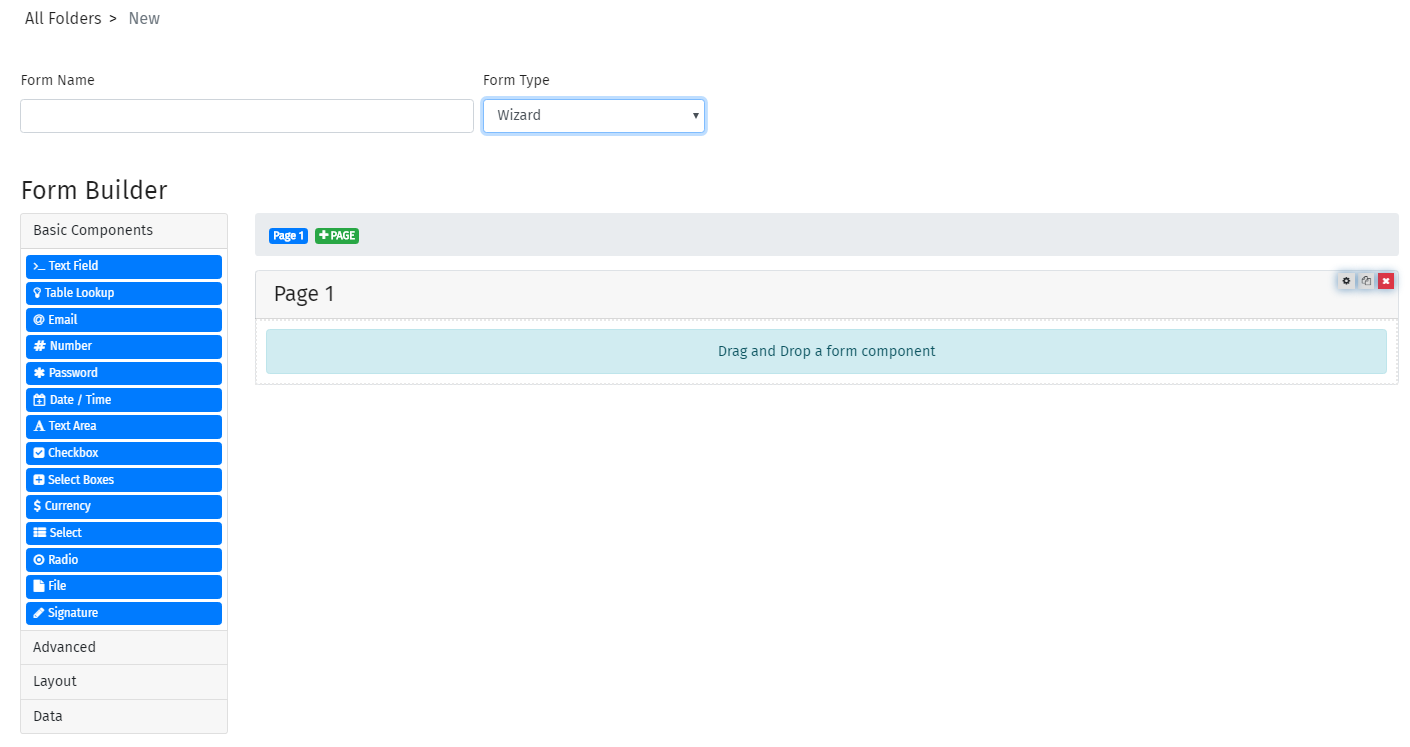
Task: Duplicate Page 1 using the copy icon
Action: click(x=1366, y=281)
